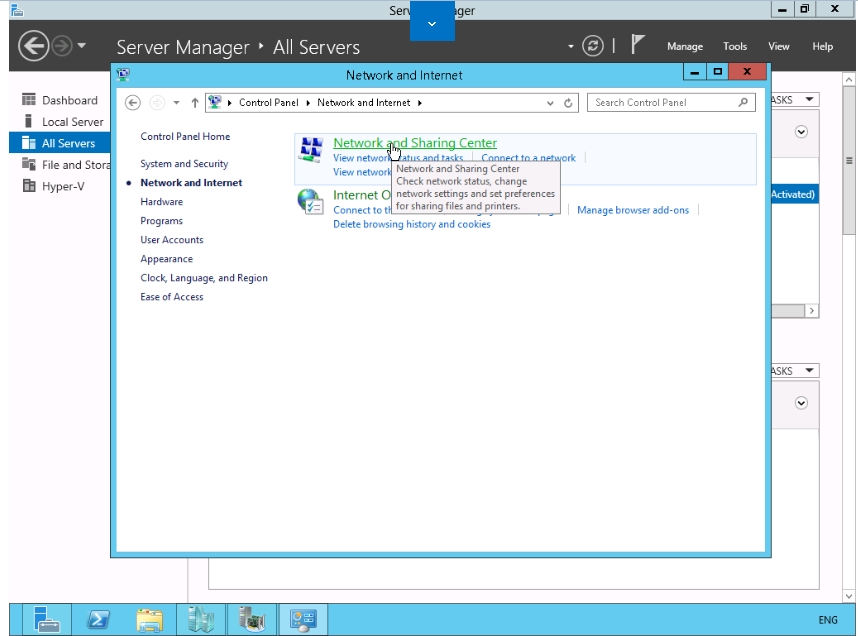Open Manage browser add-ons
The width and height of the screenshot is (858, 636).
click(x=633, y=210)
